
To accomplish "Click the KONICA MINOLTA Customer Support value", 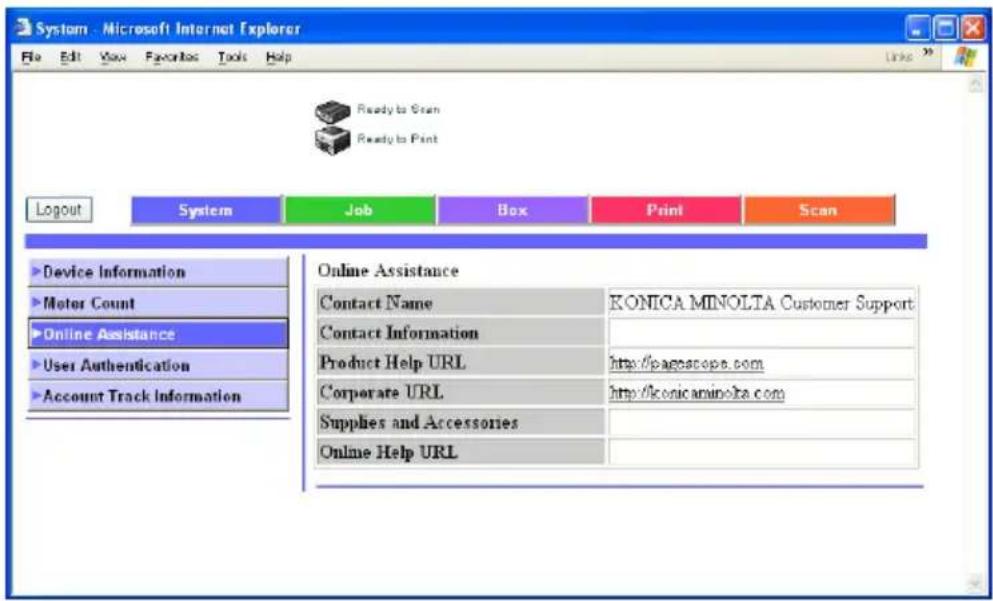I will click(x=761, y=303).
